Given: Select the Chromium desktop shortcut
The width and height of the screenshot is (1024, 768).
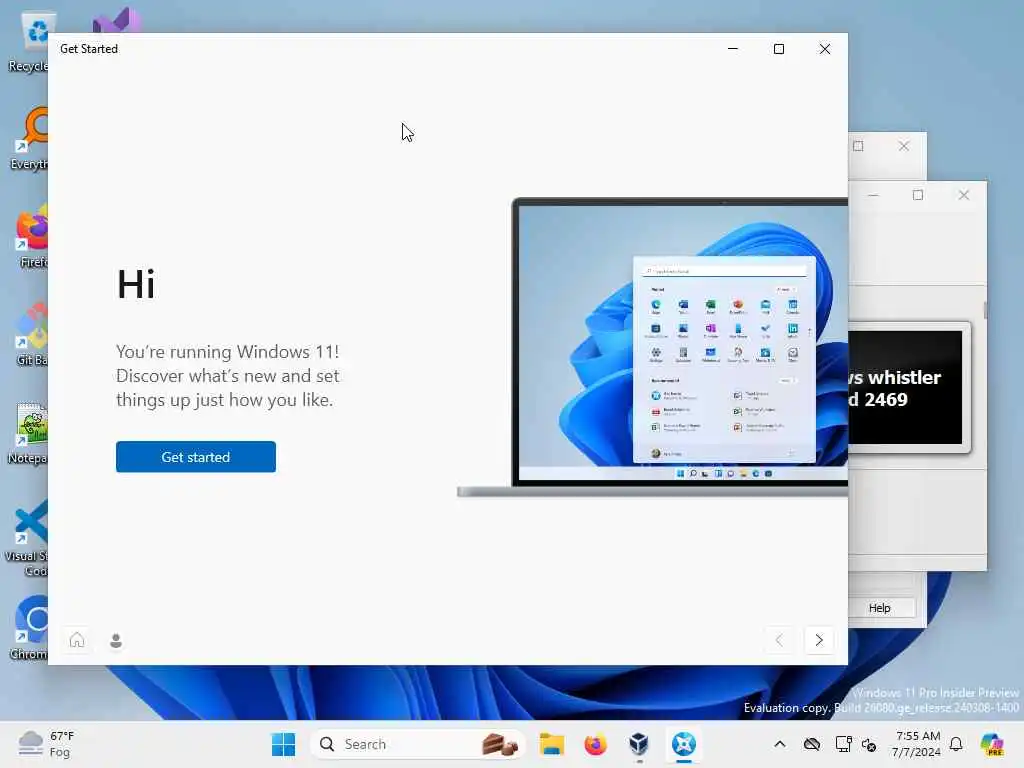Looking at the screenshot, I should (30, 628).
